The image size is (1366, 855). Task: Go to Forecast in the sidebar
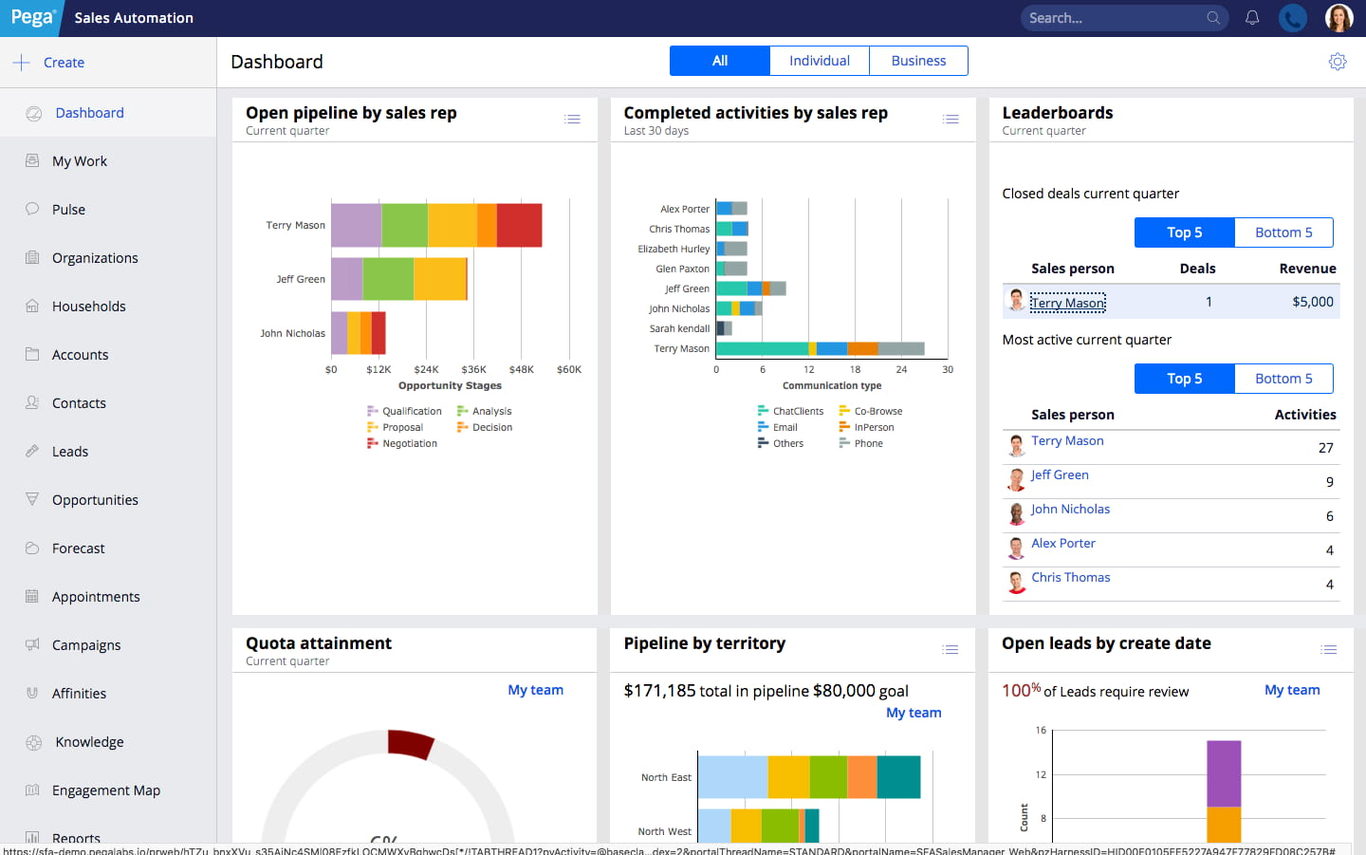[78, 548]
